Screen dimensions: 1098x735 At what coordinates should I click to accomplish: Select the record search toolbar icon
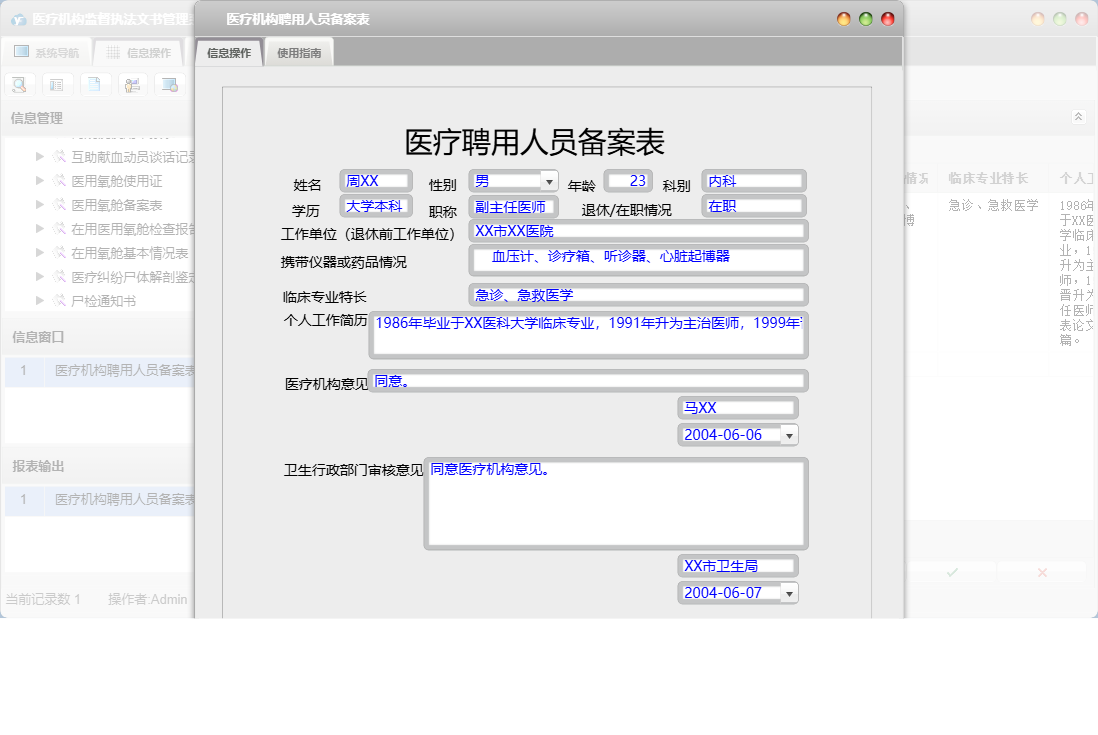[x=19, y=84]
